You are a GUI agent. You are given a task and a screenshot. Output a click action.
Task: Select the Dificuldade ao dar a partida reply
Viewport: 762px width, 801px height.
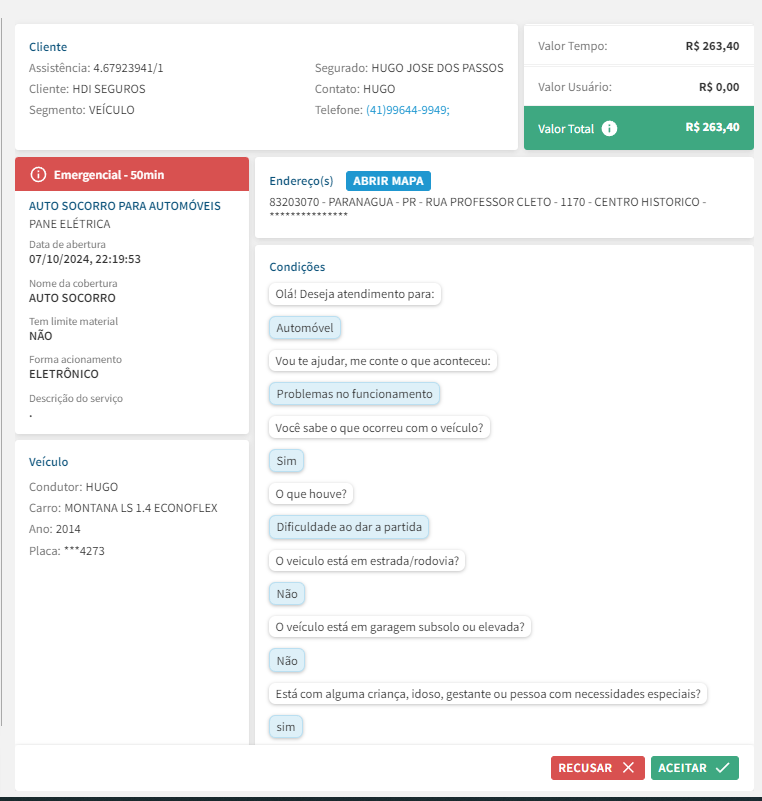tap(349, 527)
